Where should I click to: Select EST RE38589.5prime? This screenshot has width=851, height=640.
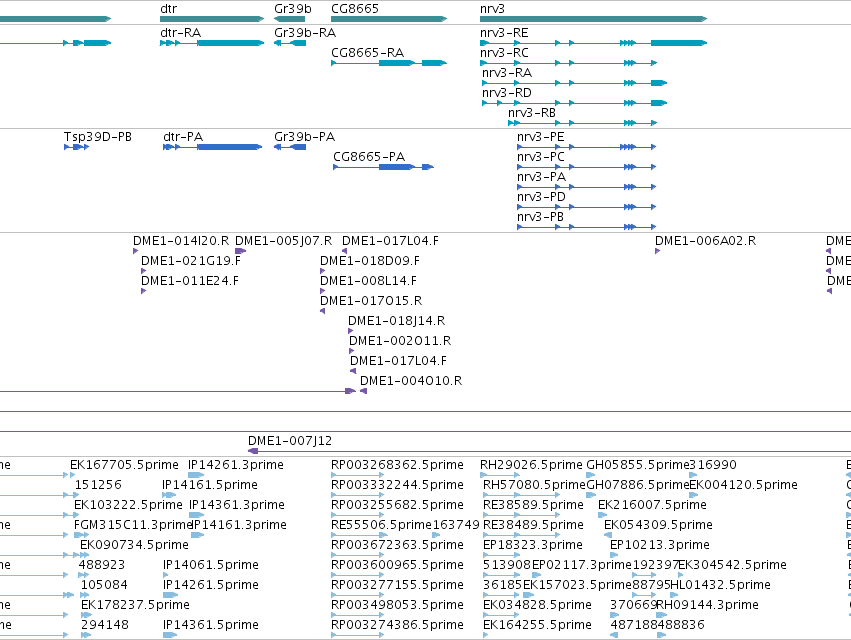pyautogui.click(x=533, y=505)
